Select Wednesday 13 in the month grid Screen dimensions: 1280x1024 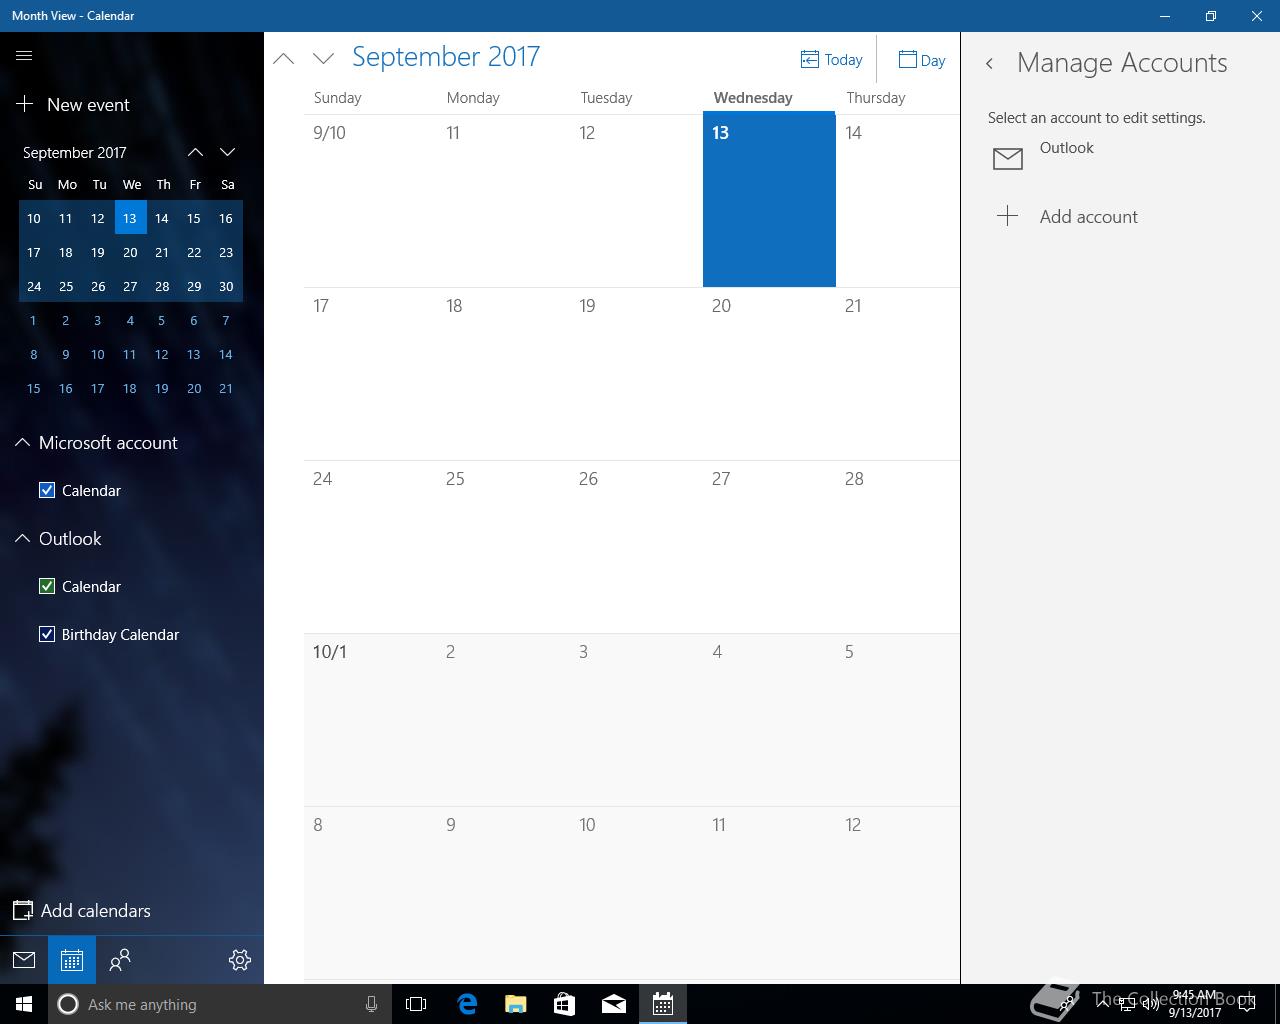click(769, 200)
